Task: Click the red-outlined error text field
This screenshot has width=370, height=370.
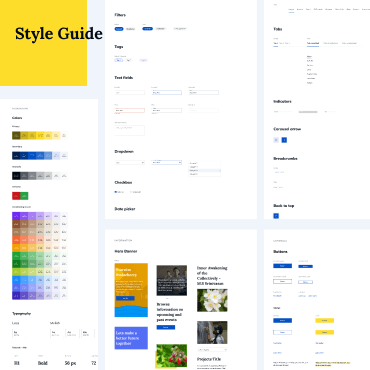Action: (x=130, y=110)
